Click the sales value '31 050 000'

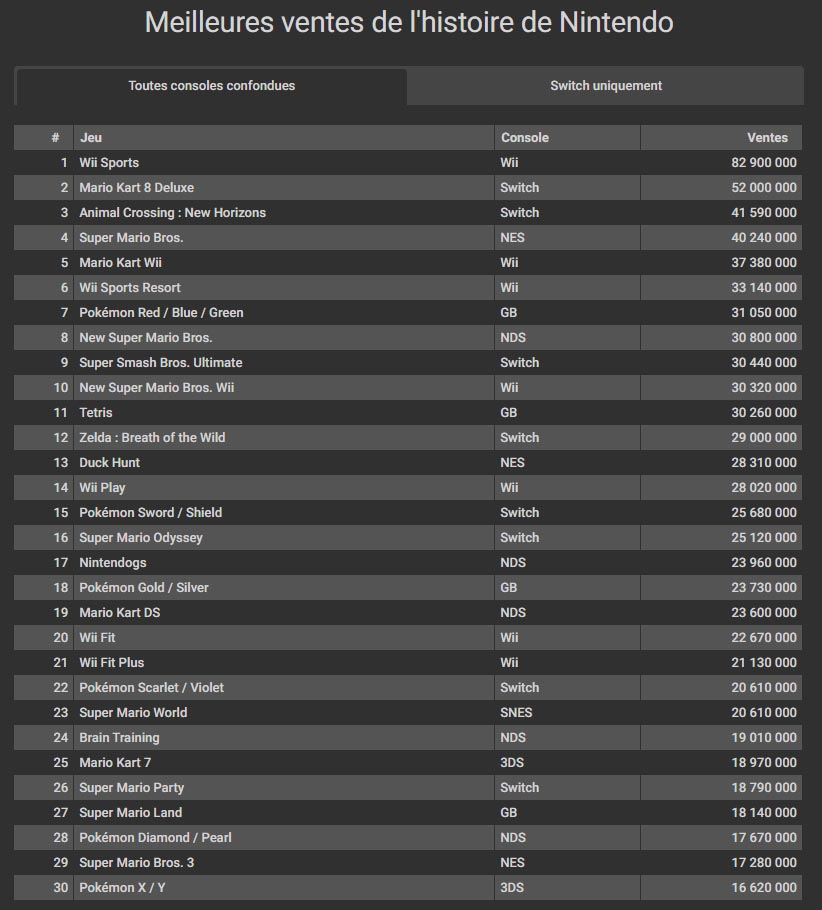(x=763, y=312)
